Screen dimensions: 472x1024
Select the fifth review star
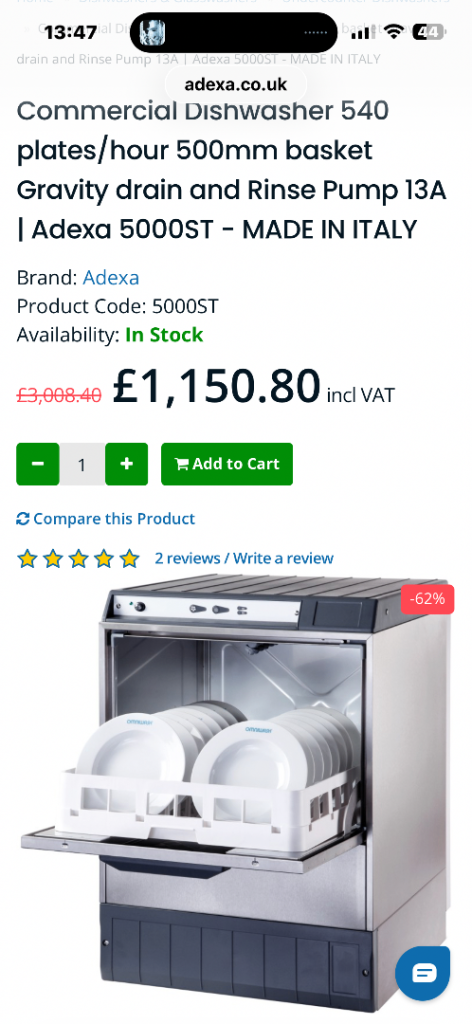[130, 558]
